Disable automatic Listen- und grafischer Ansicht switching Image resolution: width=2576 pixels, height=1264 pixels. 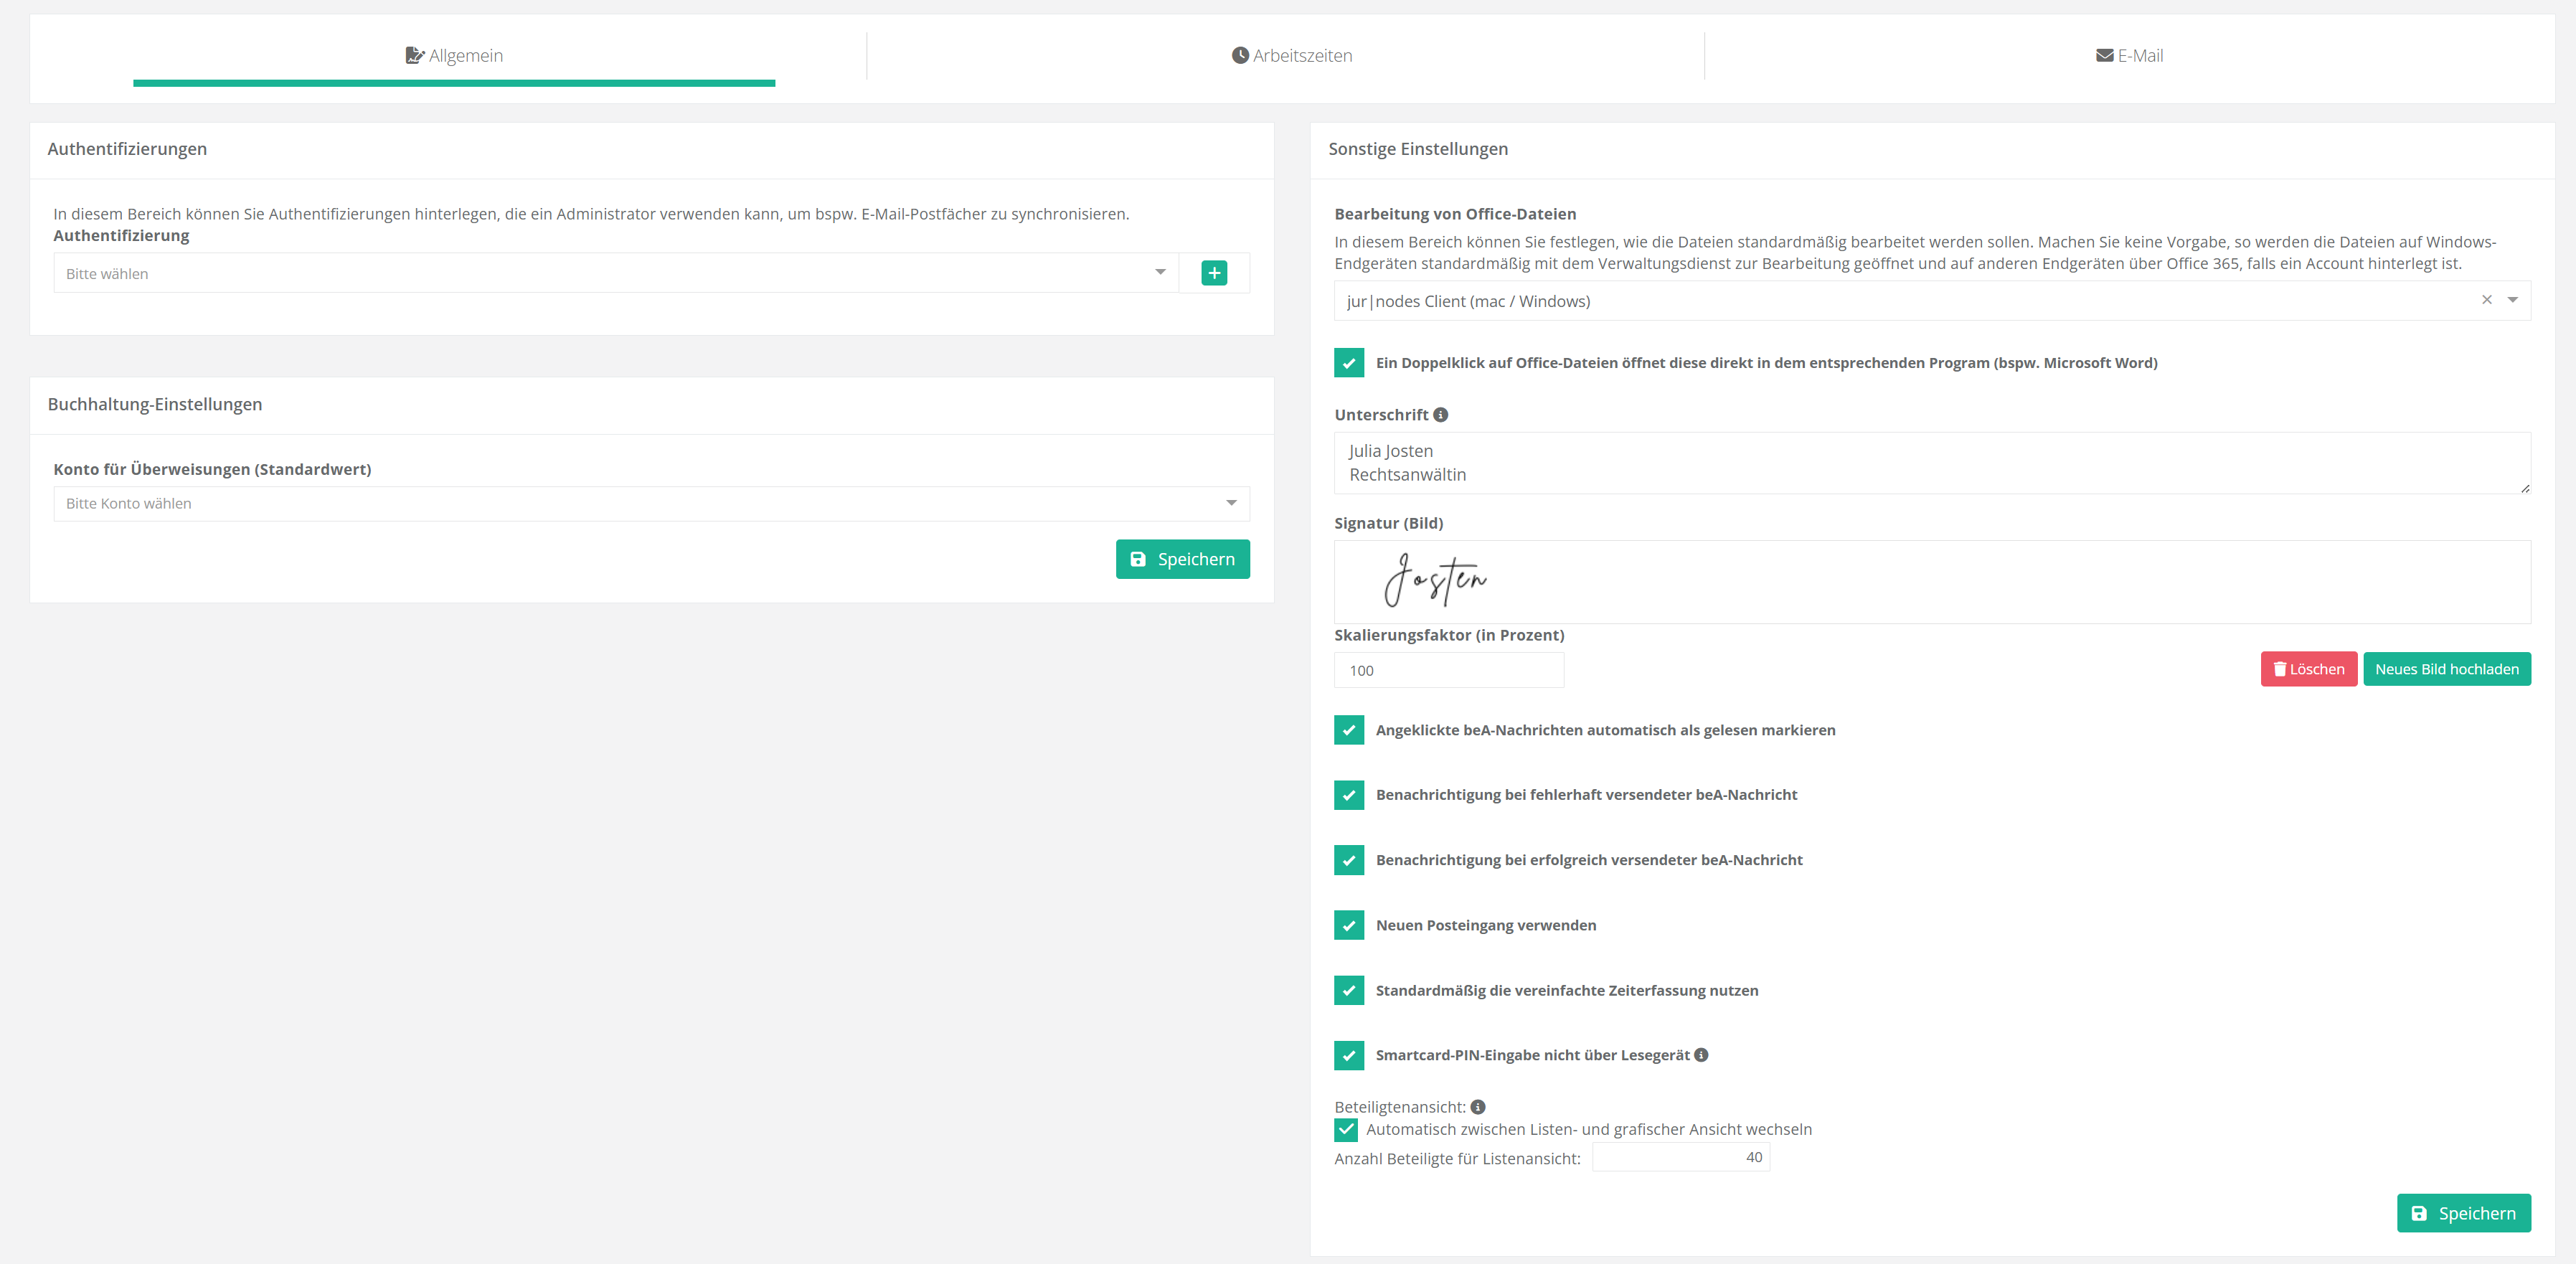1346,1130
